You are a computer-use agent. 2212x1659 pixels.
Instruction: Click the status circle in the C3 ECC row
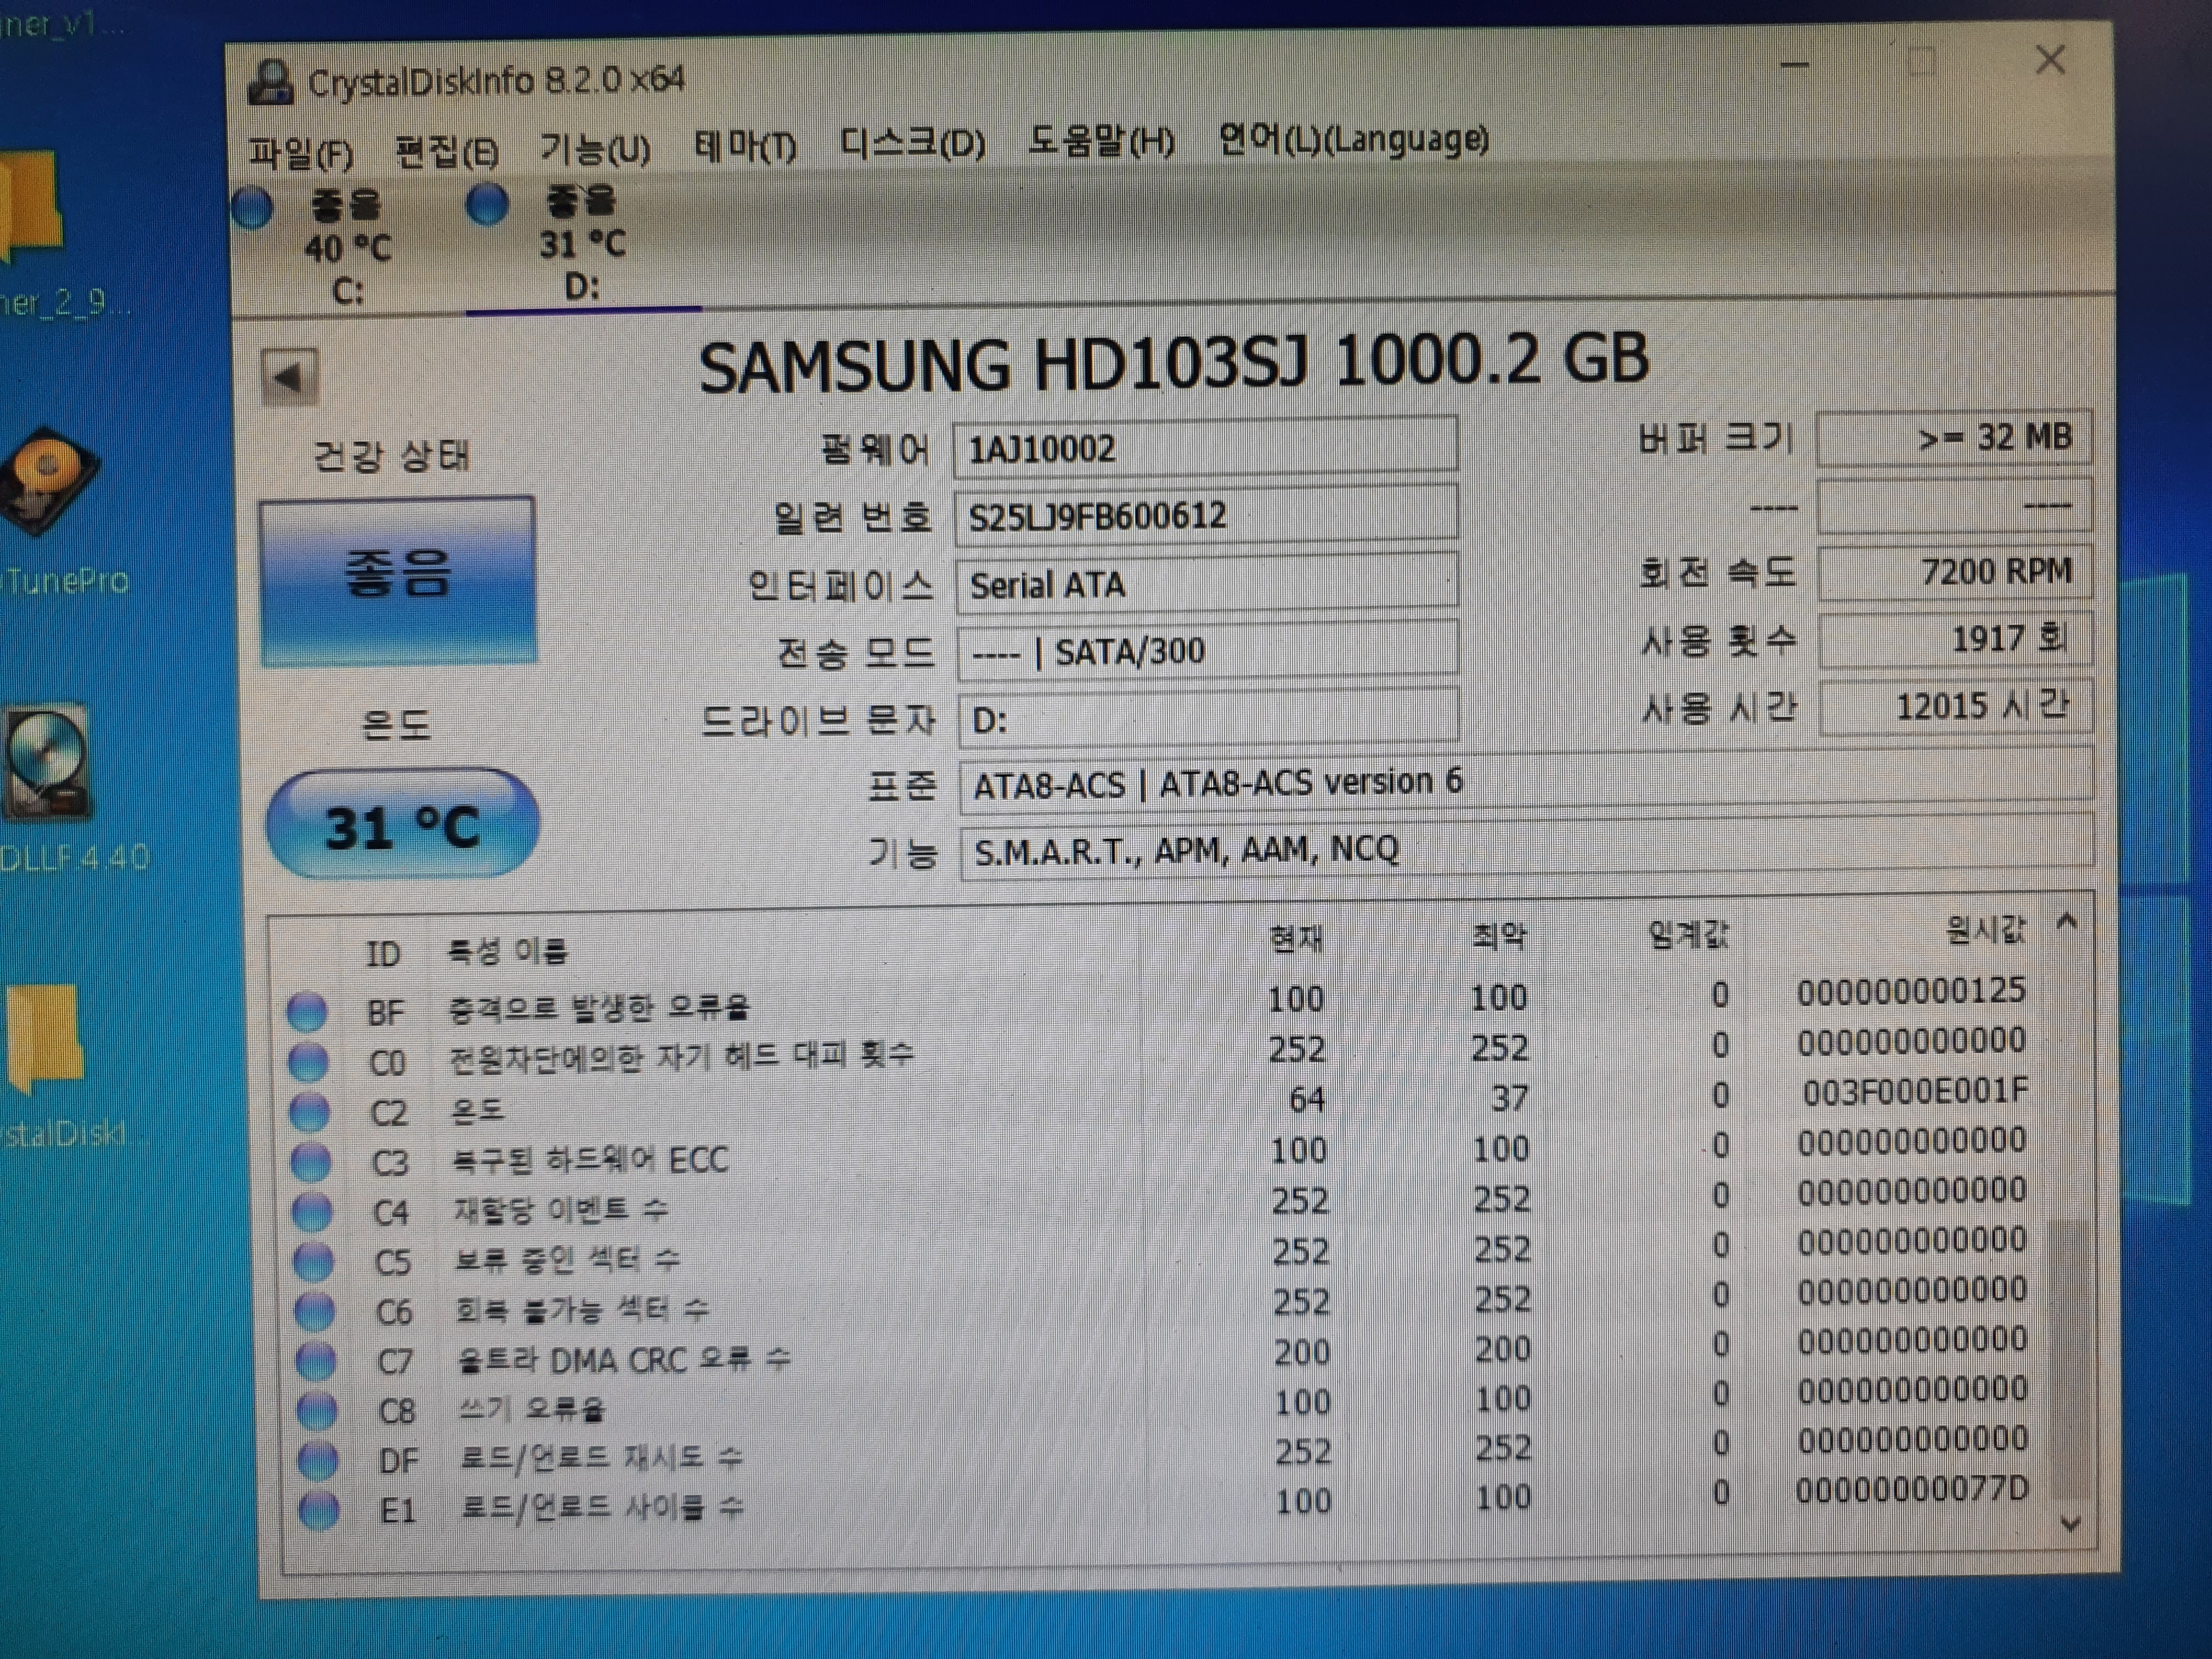point(310,1161)
